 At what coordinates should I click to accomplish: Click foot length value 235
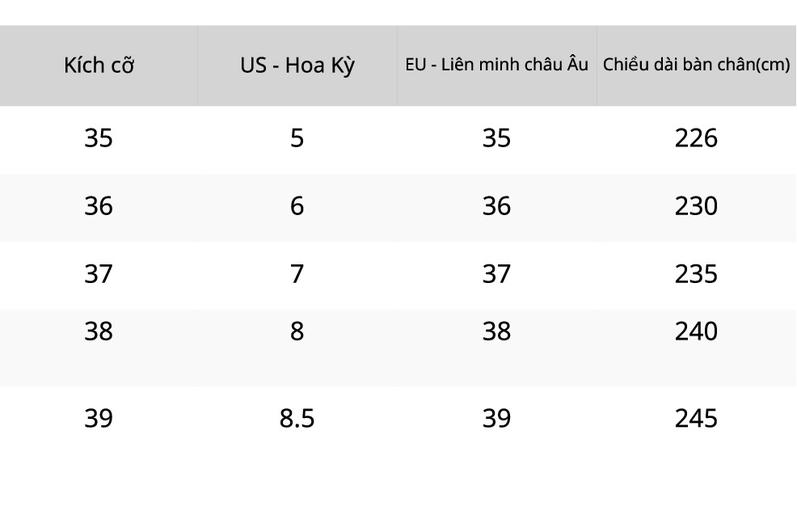696,274
